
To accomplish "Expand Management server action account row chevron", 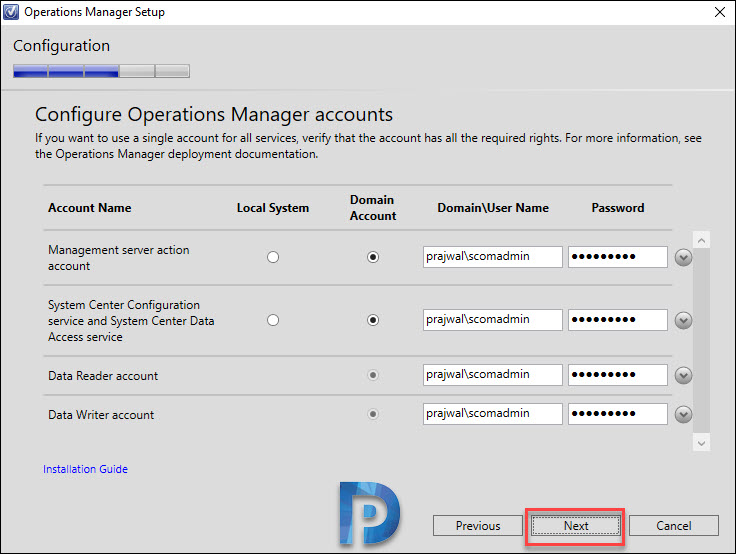I will tap(683, 257).
